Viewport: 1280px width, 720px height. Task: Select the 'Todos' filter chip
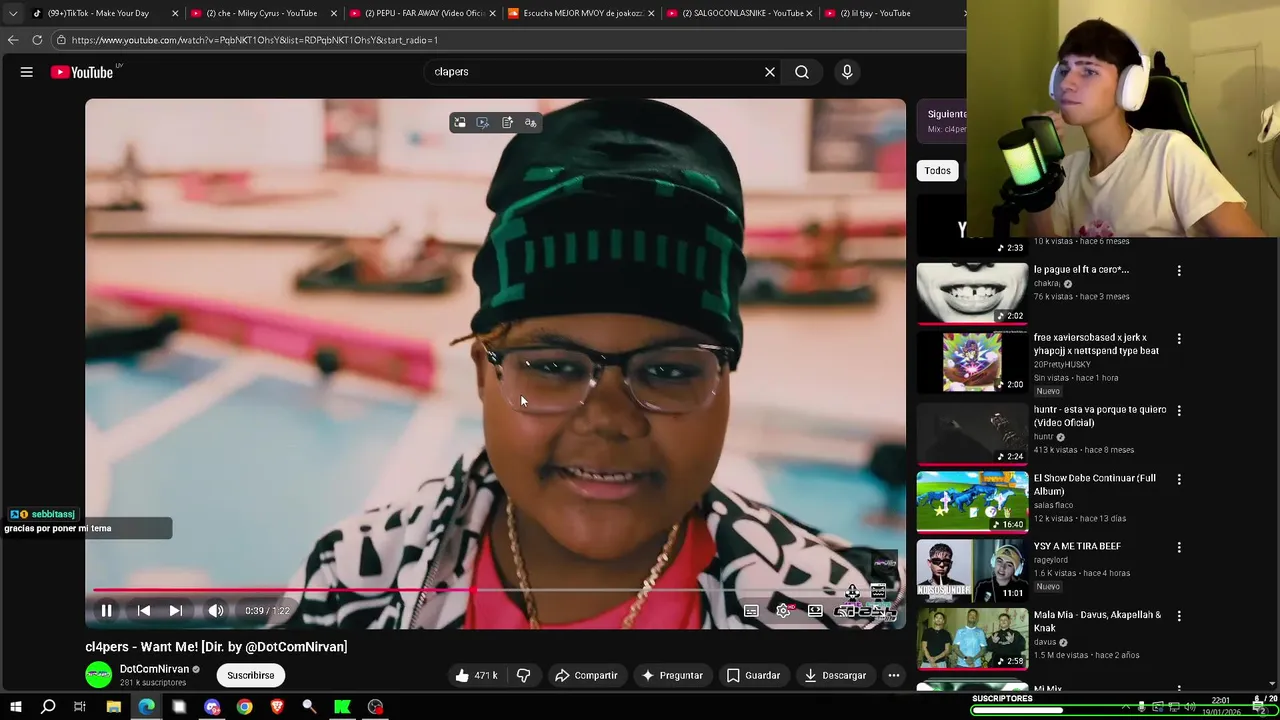938,171
